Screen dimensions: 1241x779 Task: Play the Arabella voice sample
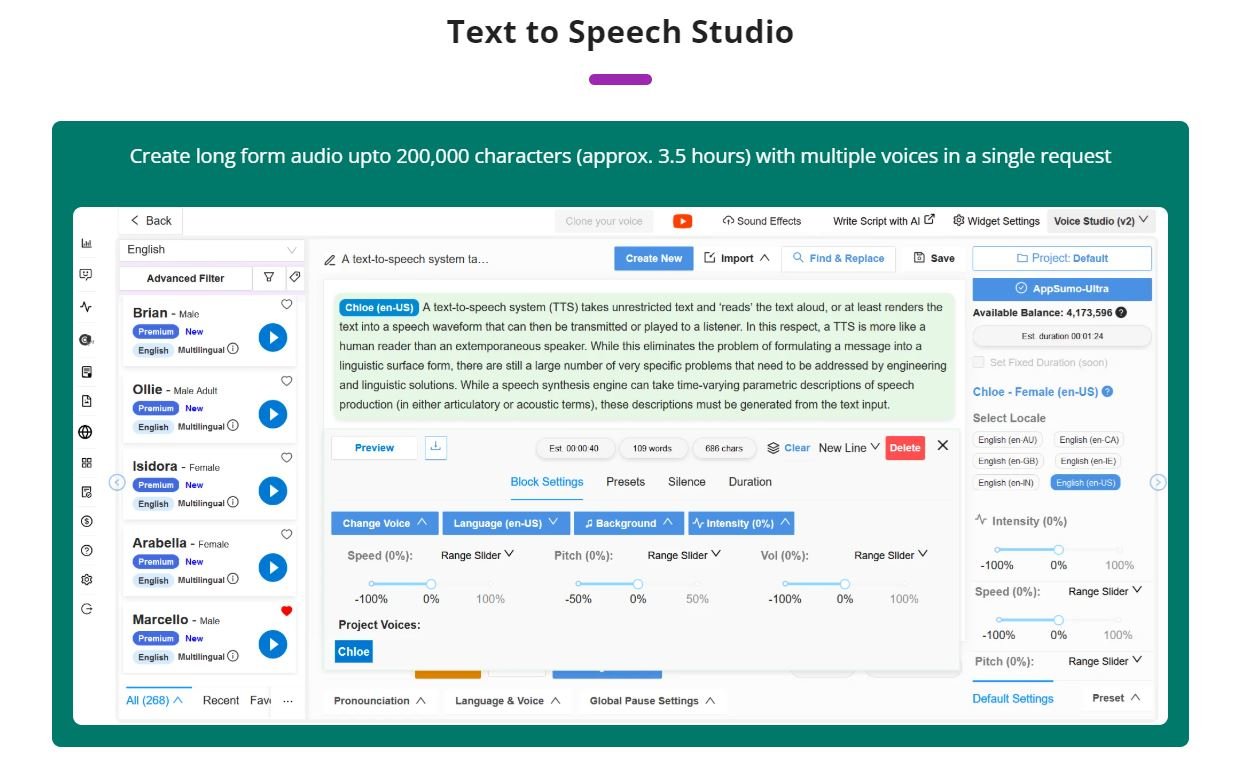[273, 568]
